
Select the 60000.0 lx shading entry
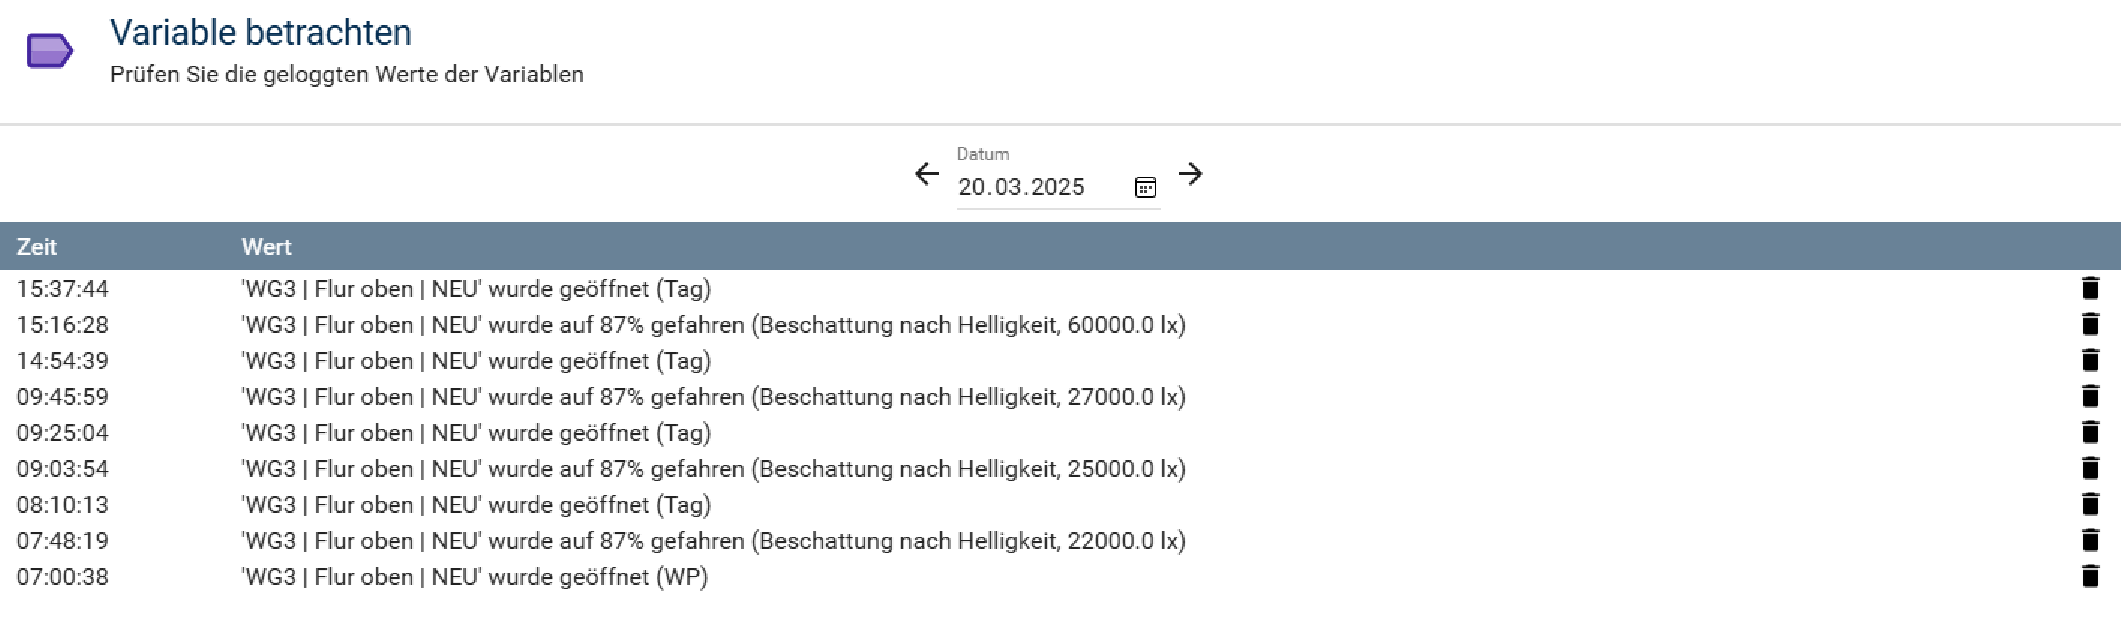pyautogui.click(x=1060, y=324)
